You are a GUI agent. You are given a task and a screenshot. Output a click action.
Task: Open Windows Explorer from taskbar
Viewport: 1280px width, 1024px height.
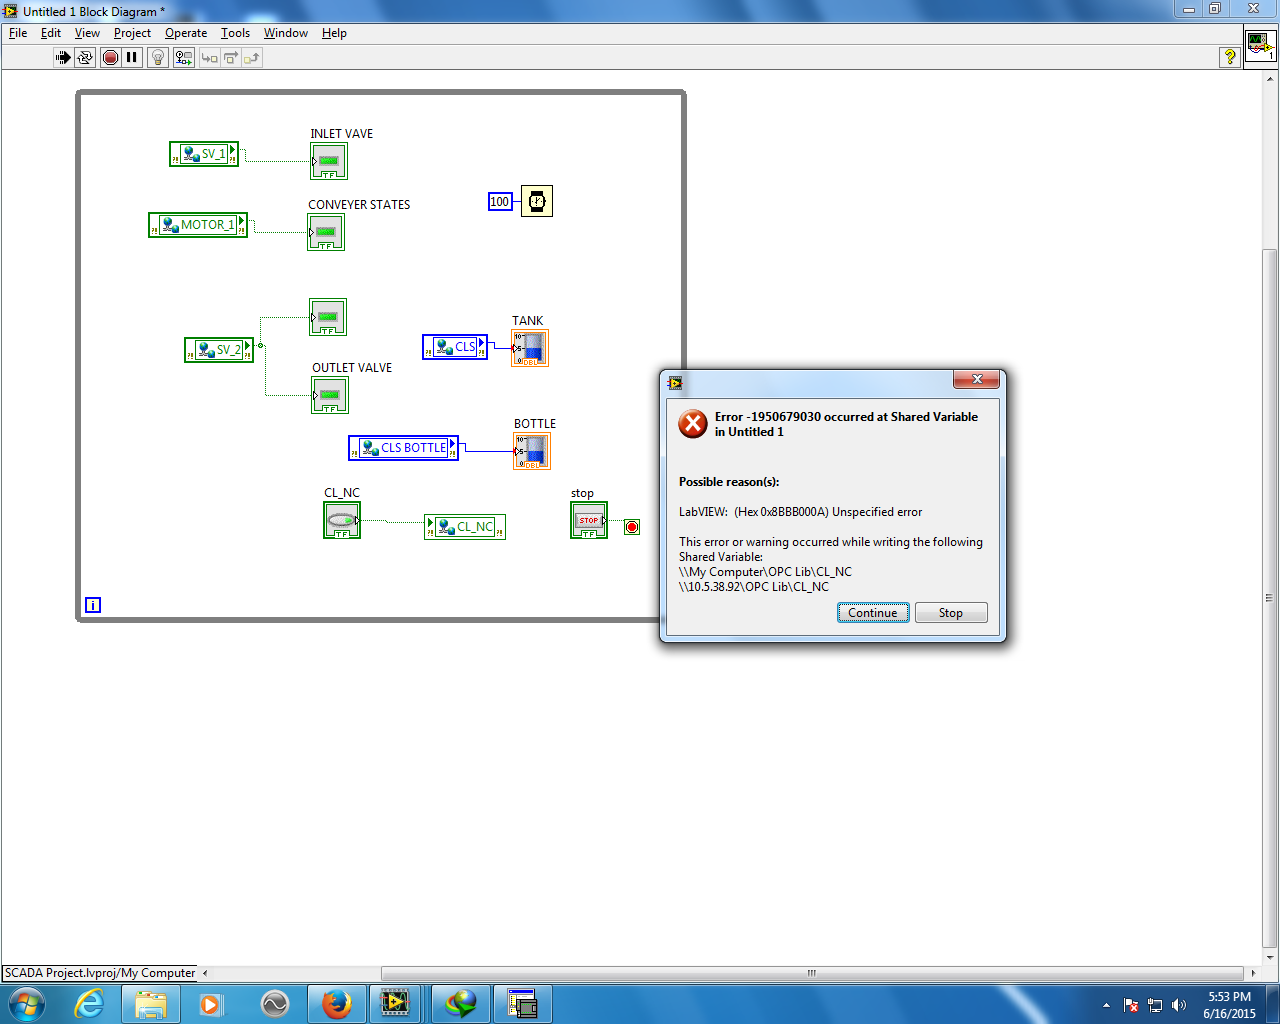point(151,1004)
